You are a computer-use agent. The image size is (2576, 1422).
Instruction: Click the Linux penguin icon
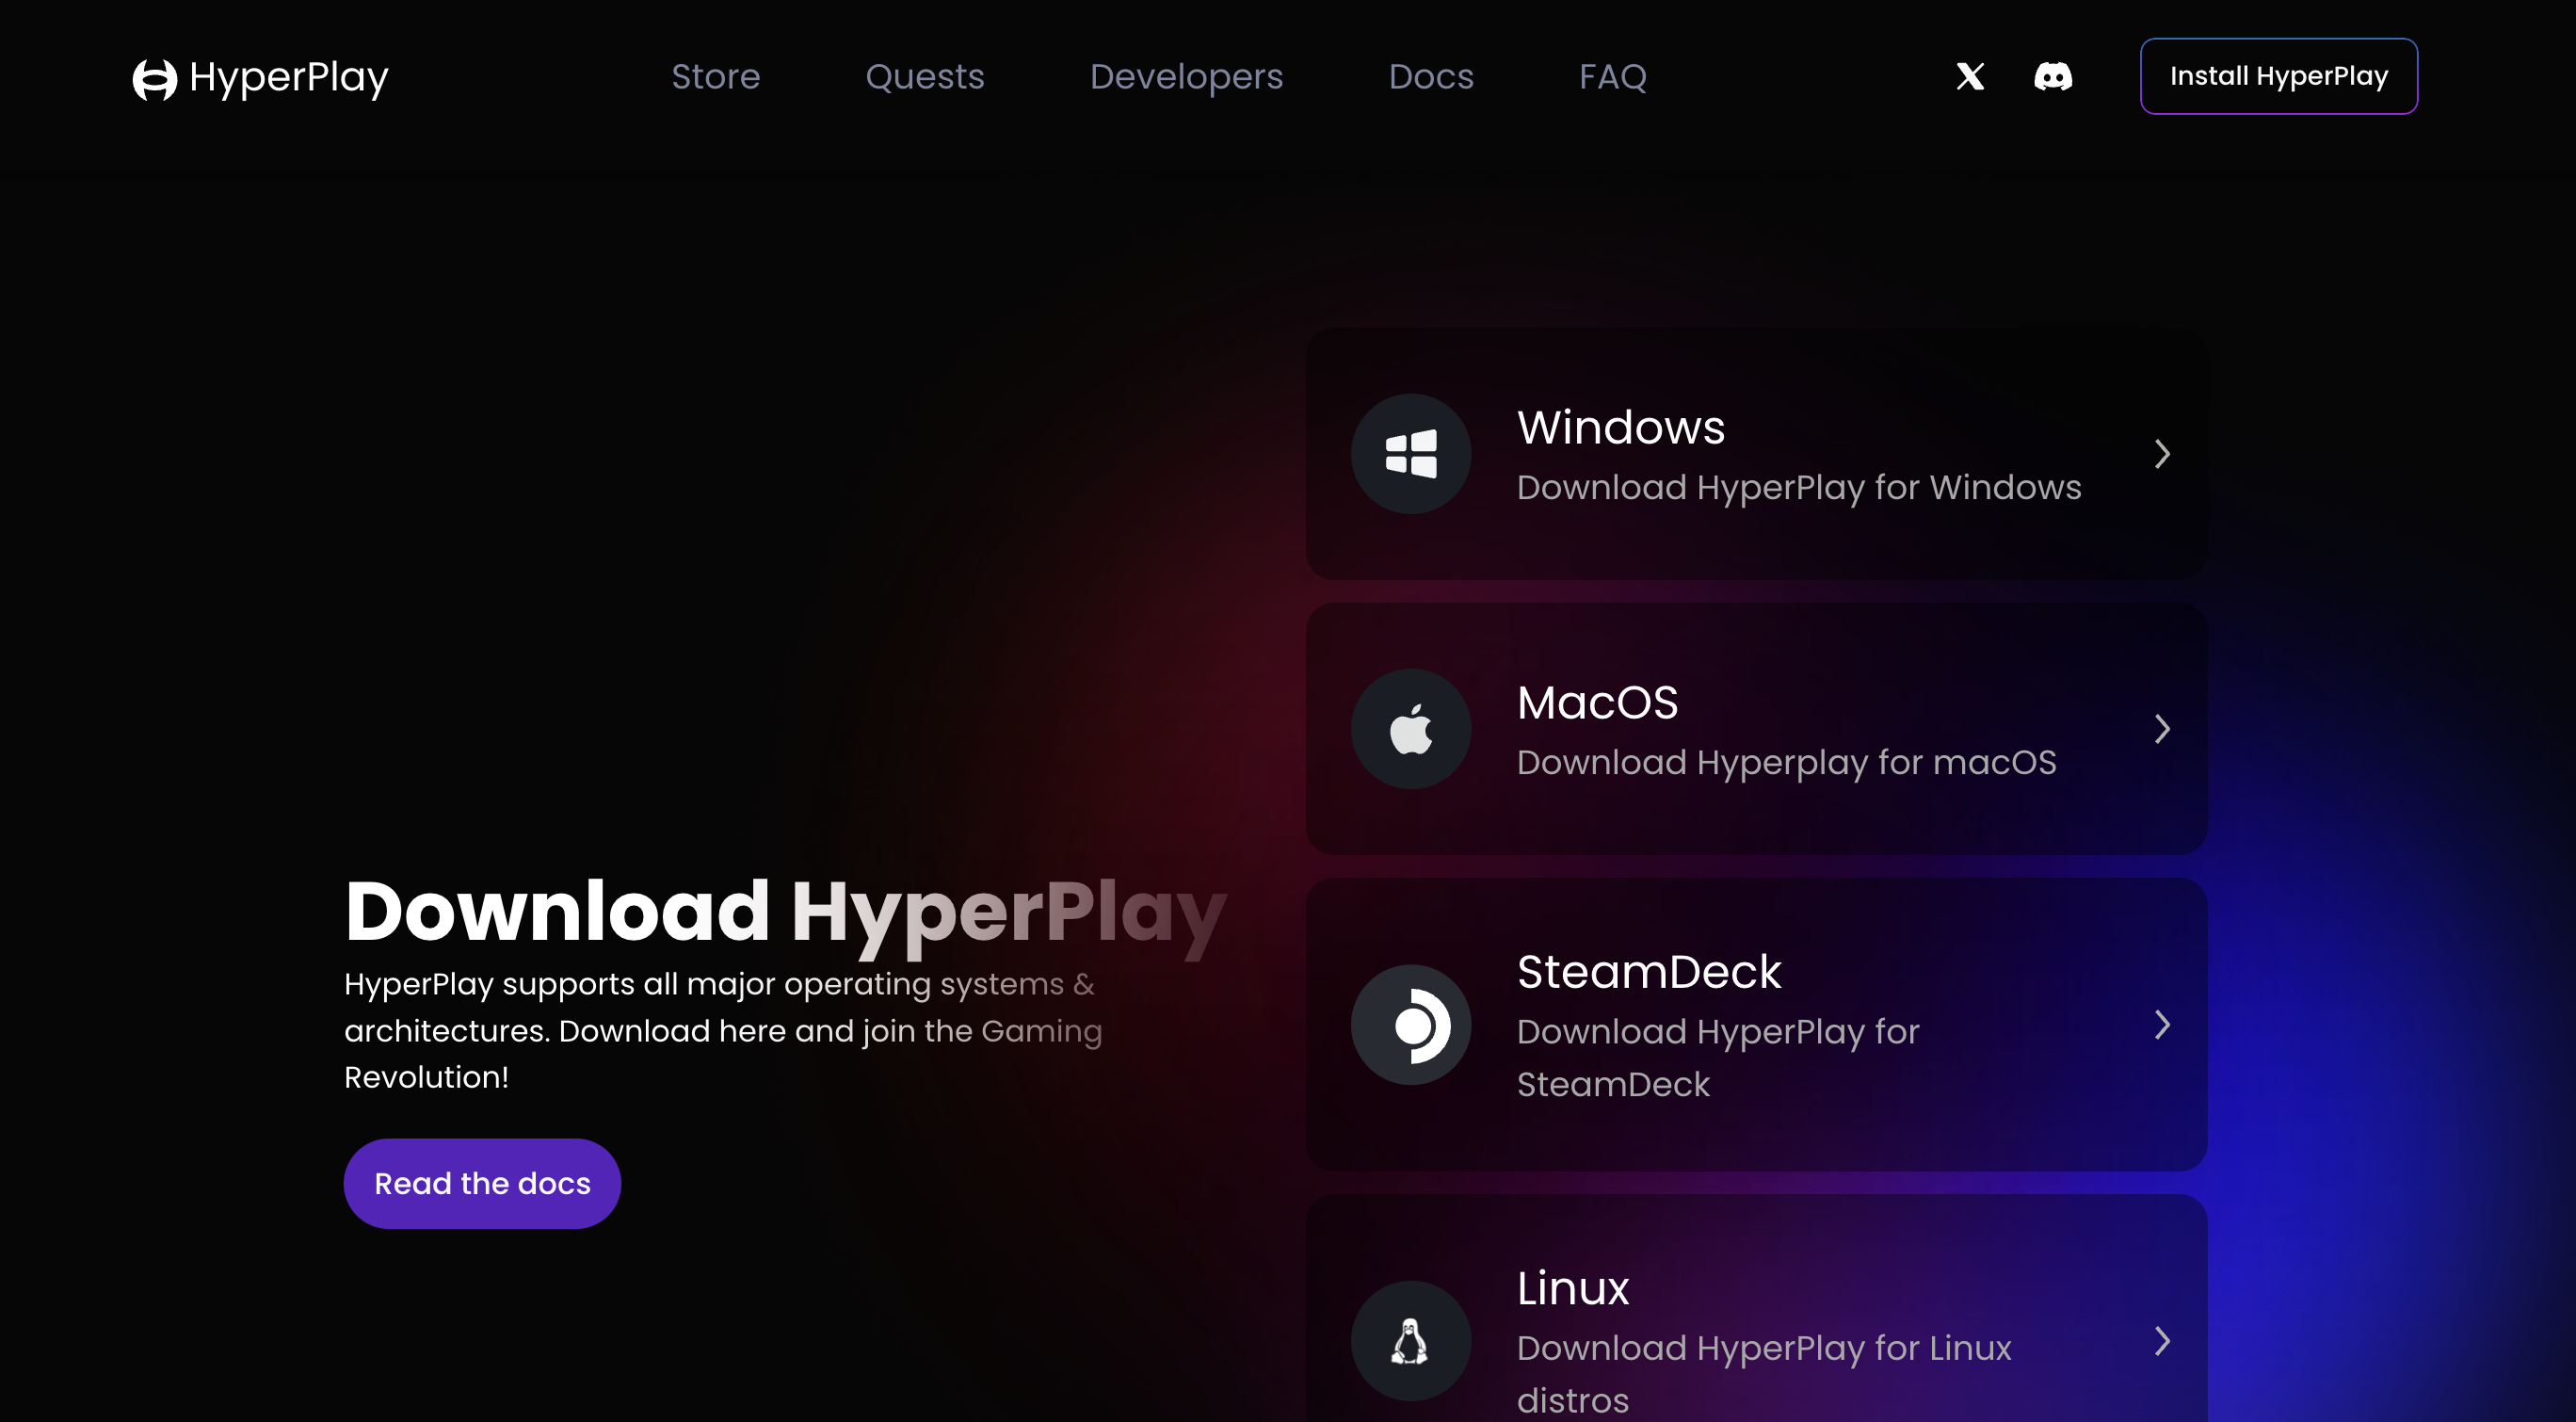[1411, 1341]
